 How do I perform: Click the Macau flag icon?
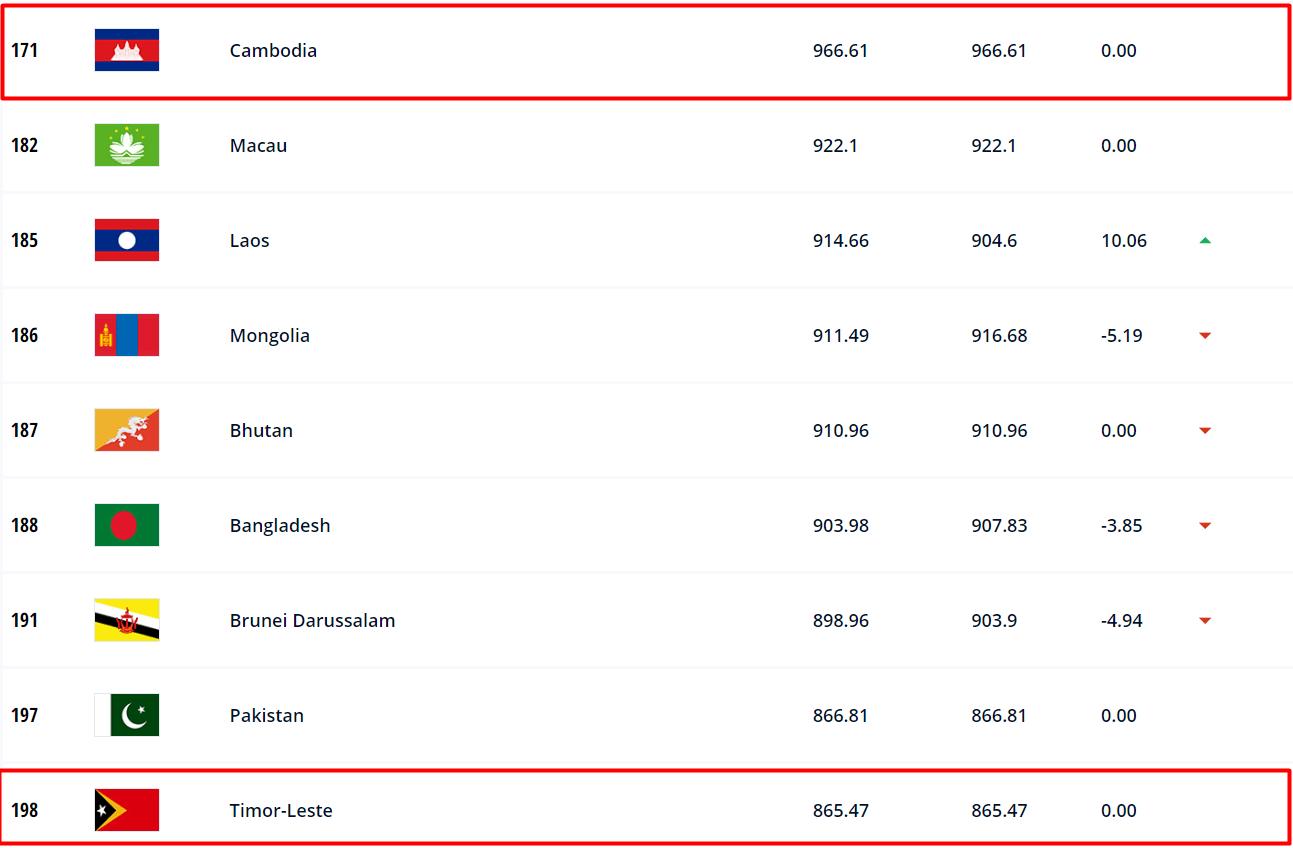tap(127, 145)
